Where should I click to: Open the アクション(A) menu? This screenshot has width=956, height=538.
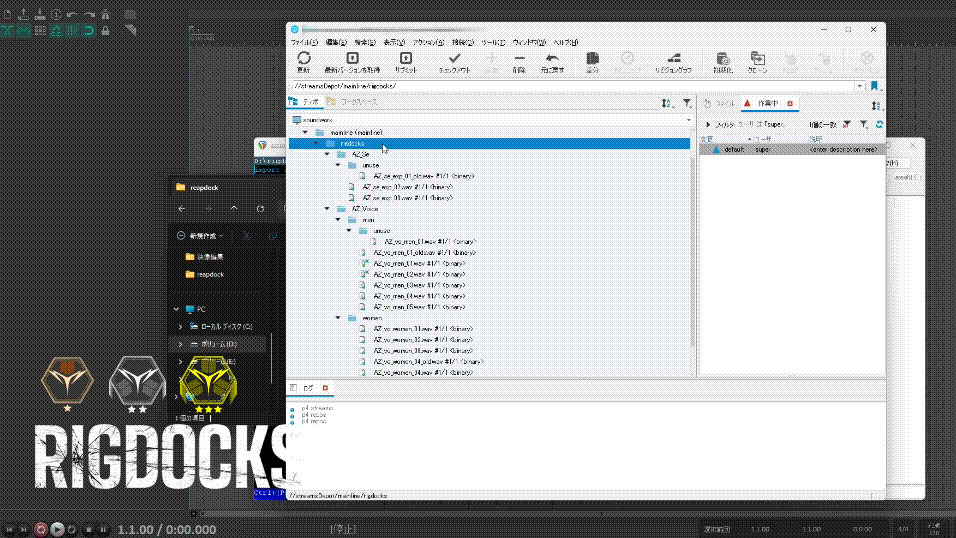click(x=429, y=42)
